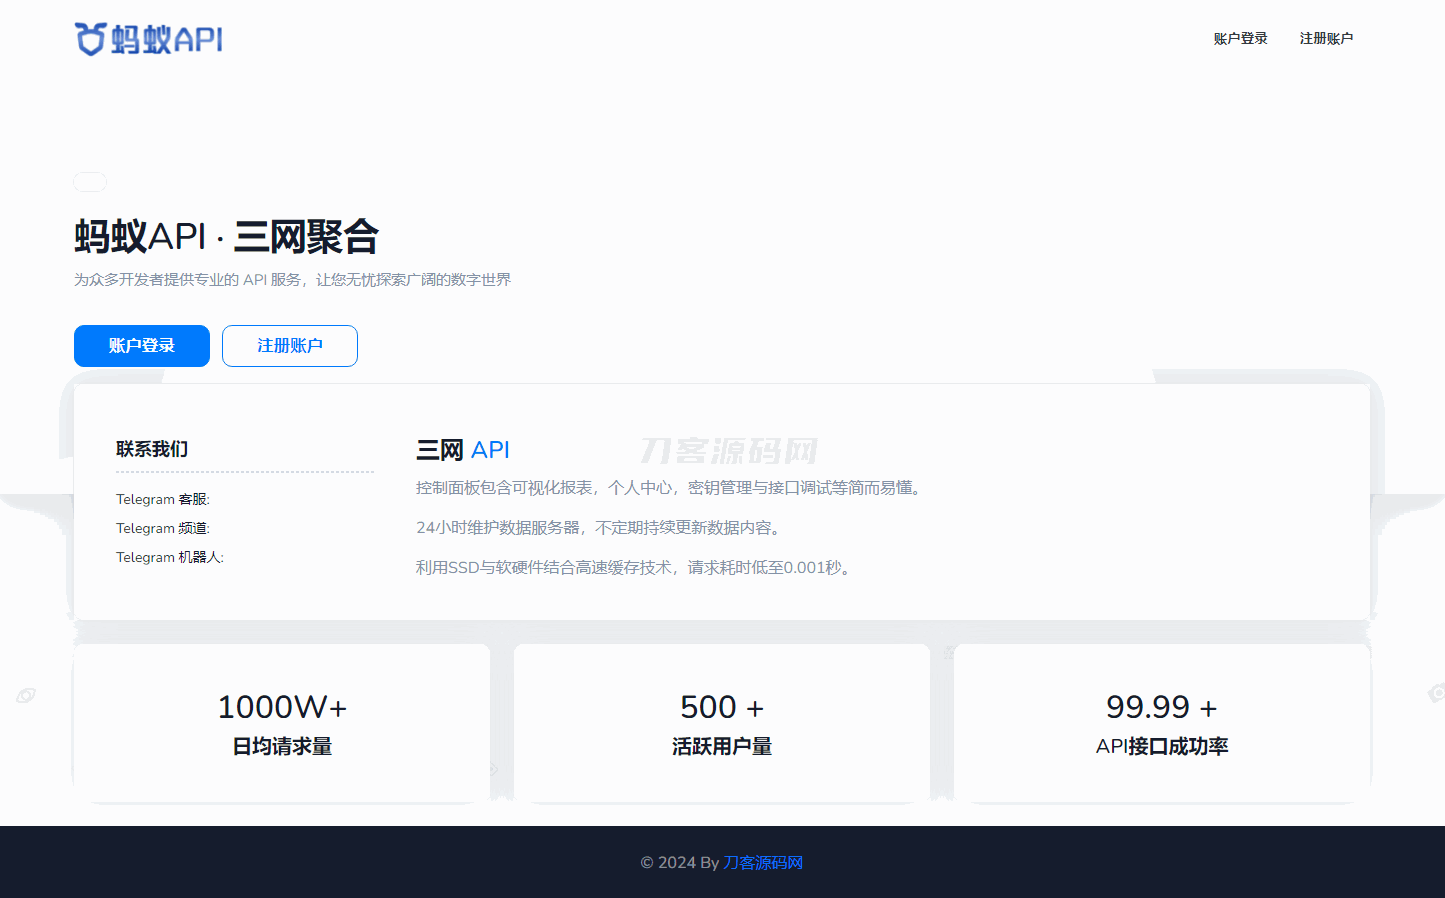Viewport: 1445px width, 898px height.
Task: Click the 蚂蚁API · 三网聚合 main headline
Action: tap(226, 237)
